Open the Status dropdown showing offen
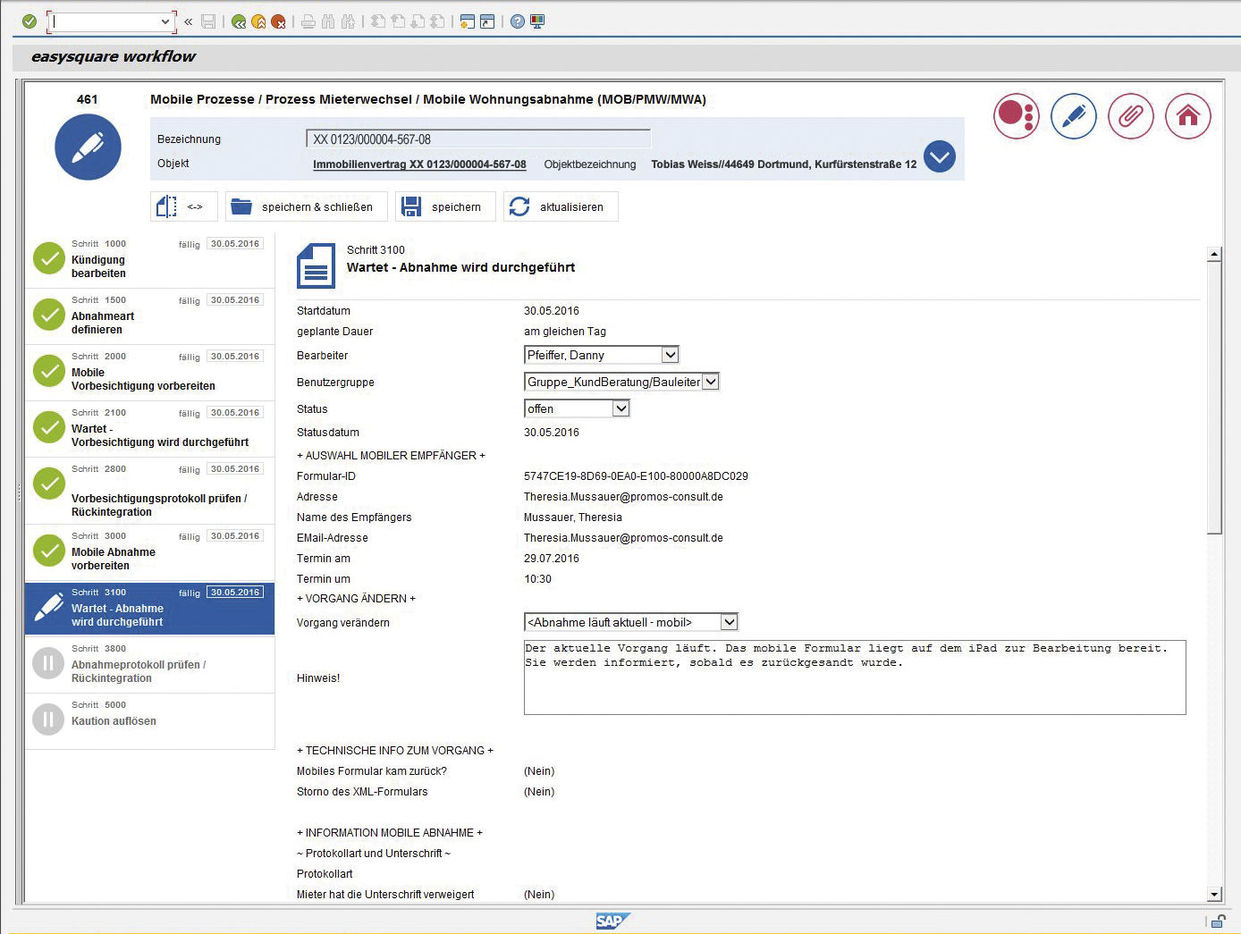Viewport: 1241px width, 934px height. [622, 408]
